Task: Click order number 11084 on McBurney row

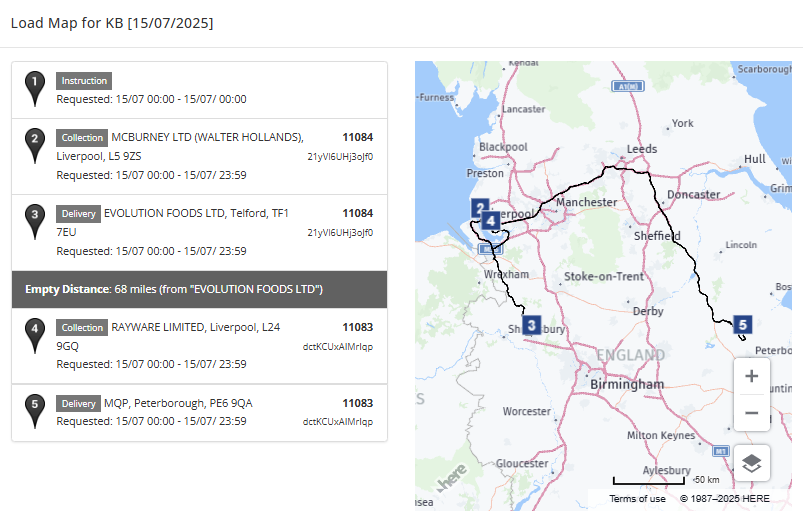Action: coord(357,137)
